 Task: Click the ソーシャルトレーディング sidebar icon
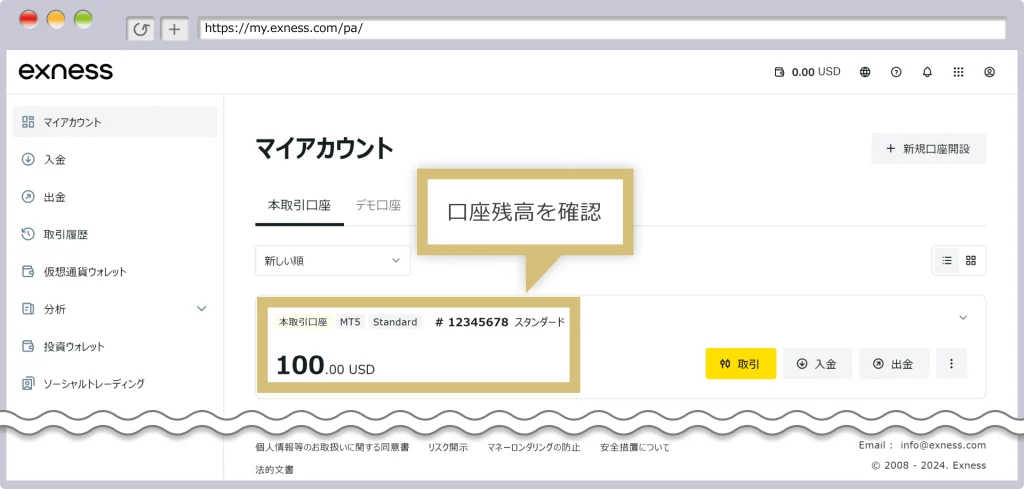point(27,384)
